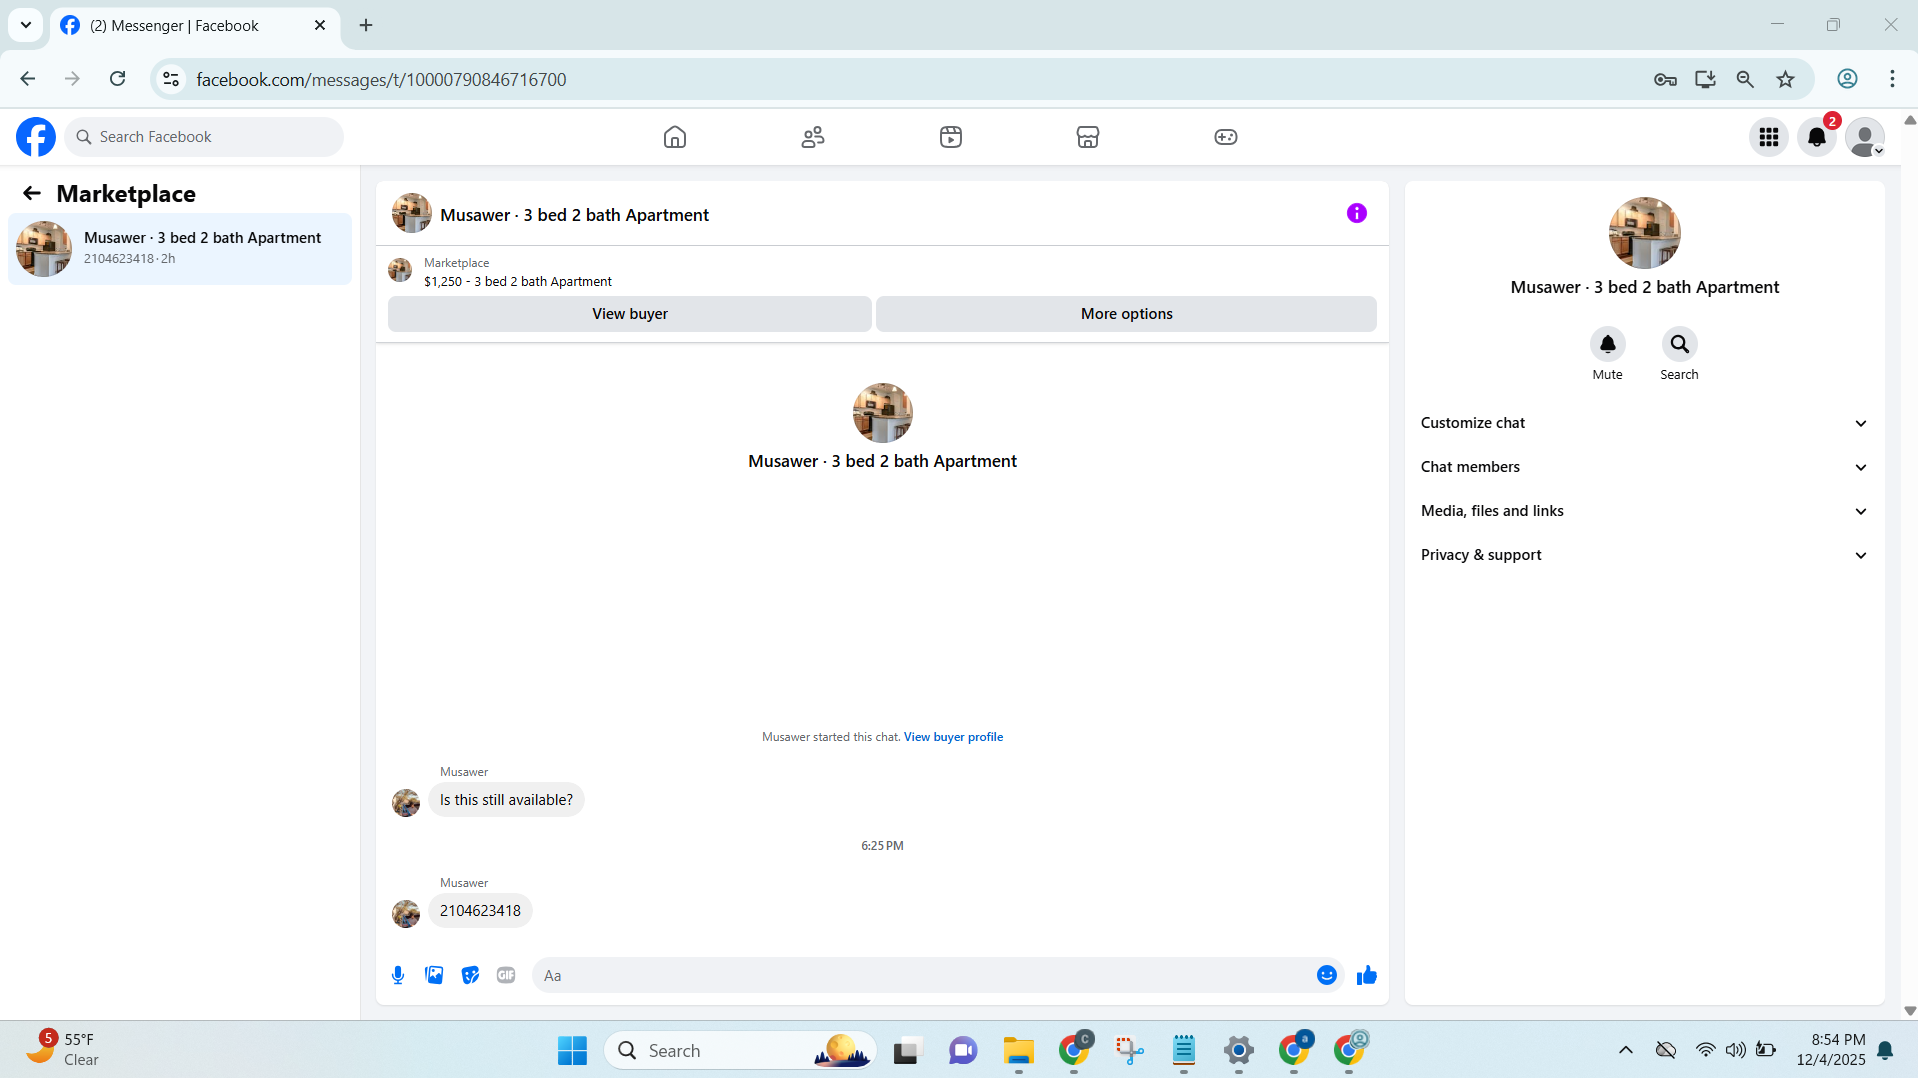The width and height of the screenshot is (1918, 1078).
Task: Mute this conversation with bell icon
Action: (1608, 344)
